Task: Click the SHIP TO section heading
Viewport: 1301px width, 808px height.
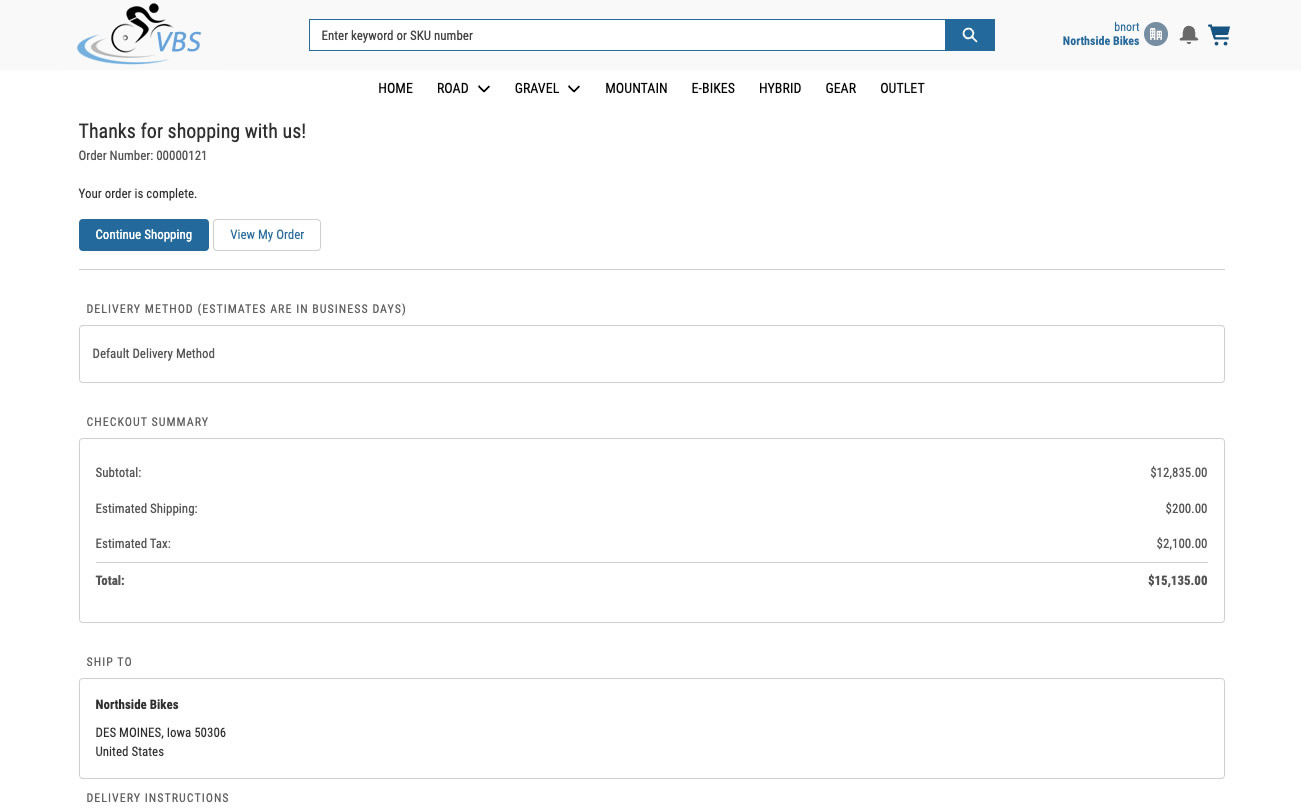Action: (x=110, y=662)
